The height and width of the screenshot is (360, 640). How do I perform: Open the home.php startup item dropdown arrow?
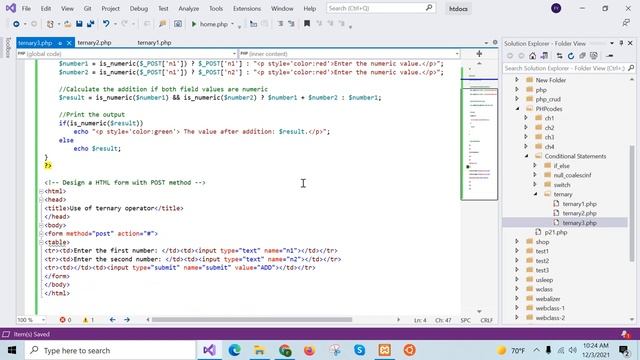point(233,24)
